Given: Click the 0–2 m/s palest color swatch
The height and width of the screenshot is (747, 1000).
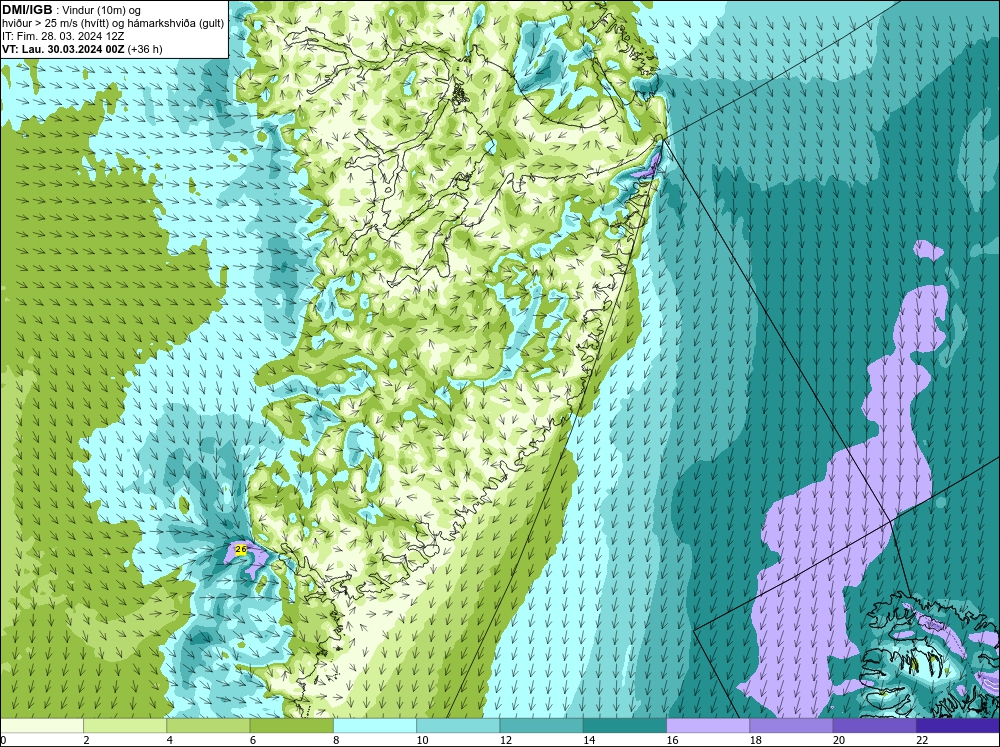Looking at the screenshot, I should point(41,725).
